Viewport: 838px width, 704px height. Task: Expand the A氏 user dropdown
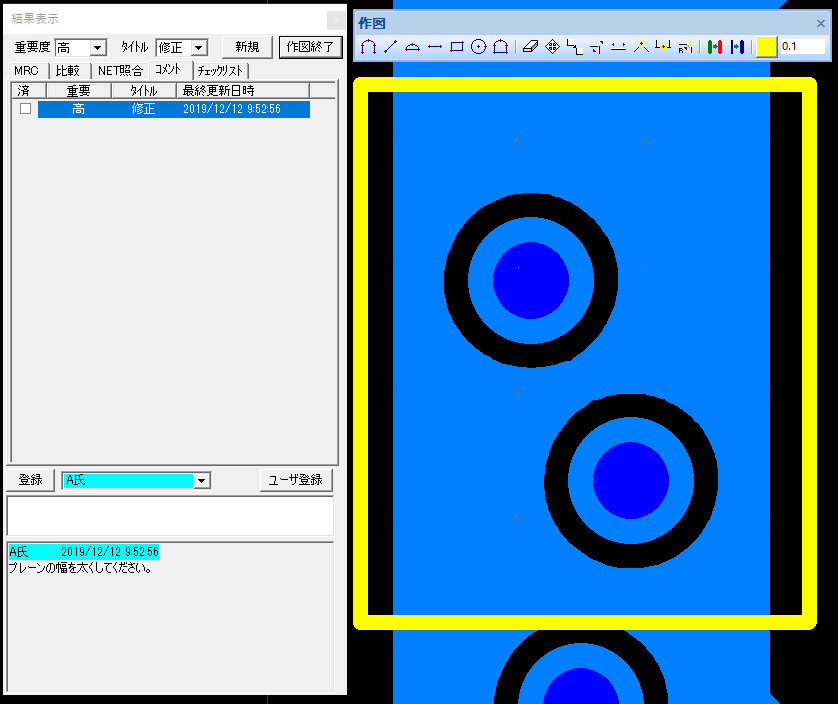pyautogui.click(x=202, y=481)
